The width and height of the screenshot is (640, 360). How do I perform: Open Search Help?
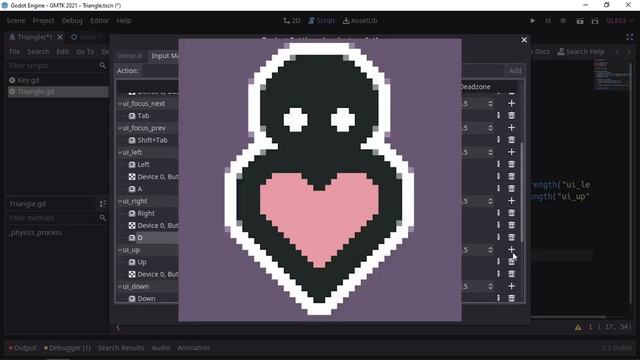580,51
